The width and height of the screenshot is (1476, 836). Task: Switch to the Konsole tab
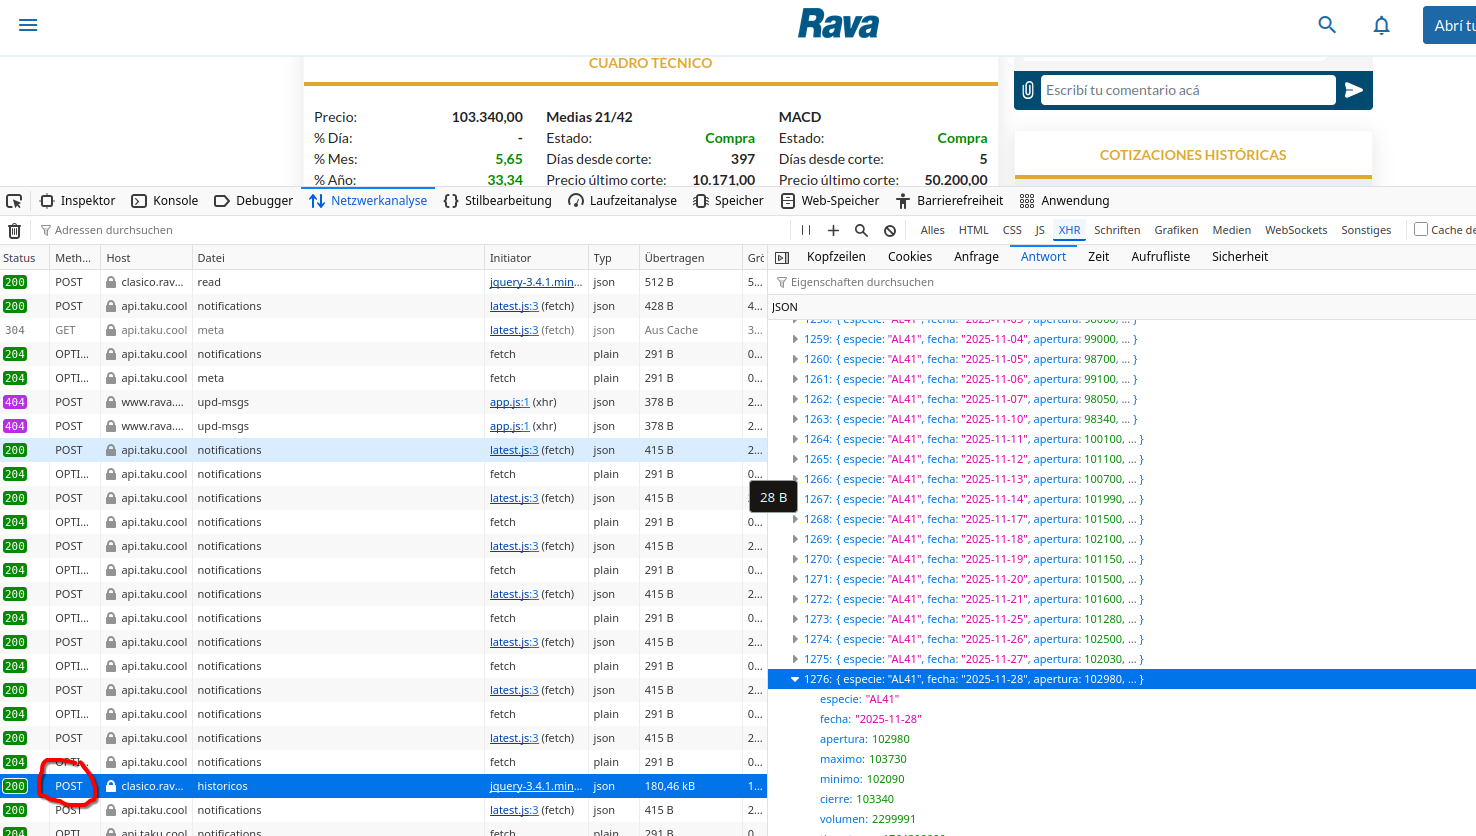(165, 201)
